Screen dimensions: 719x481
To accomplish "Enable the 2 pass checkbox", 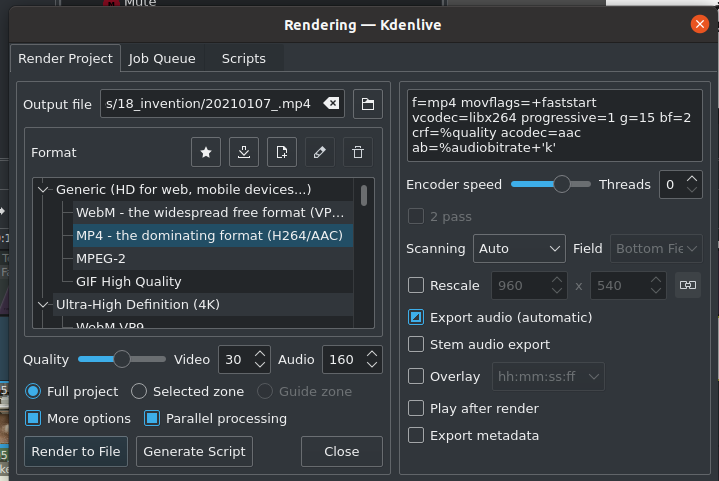I will [416, 216].
